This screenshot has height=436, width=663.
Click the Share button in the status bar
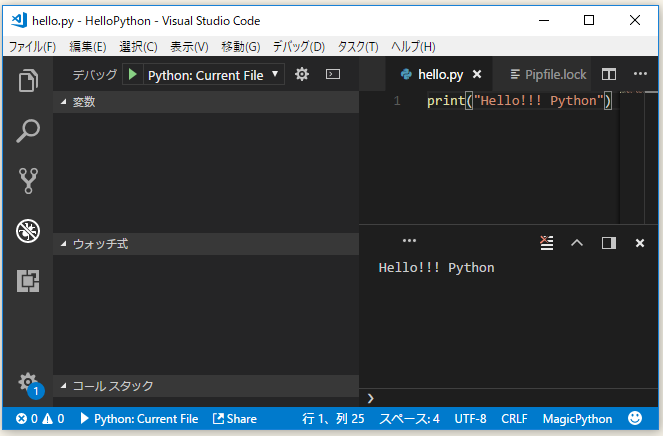pos(235,419)
